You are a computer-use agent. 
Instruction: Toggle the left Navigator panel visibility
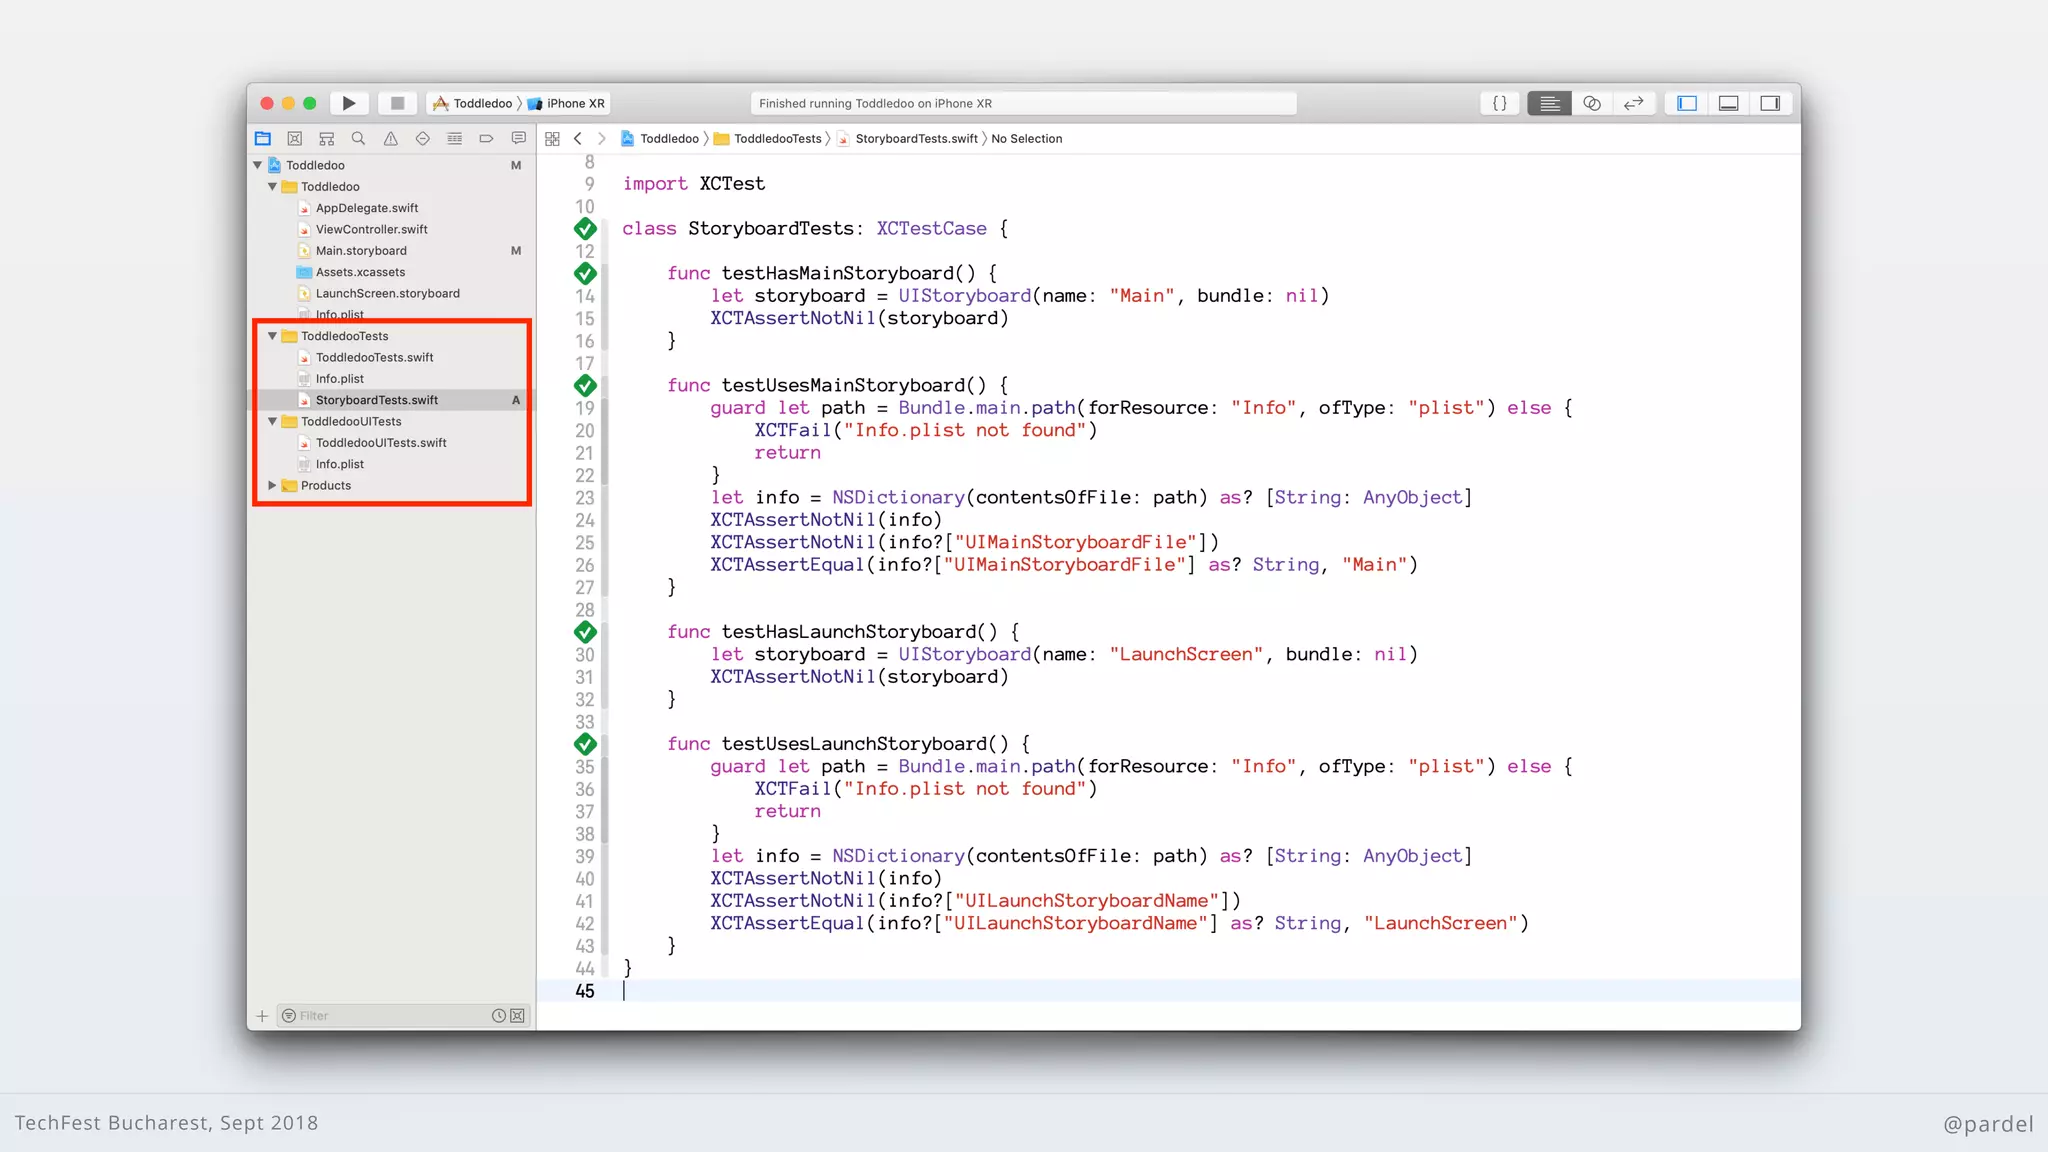tap(1687, 103)
